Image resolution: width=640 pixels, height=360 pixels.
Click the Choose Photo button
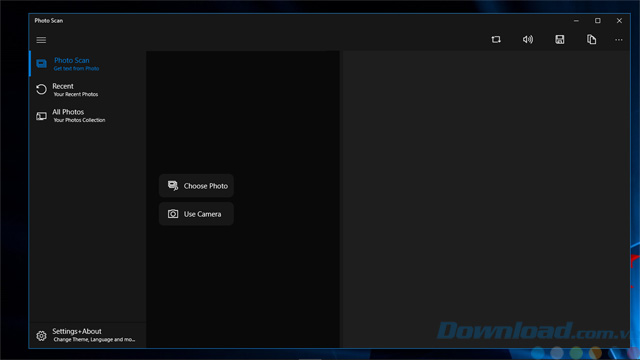coord(196,186)
